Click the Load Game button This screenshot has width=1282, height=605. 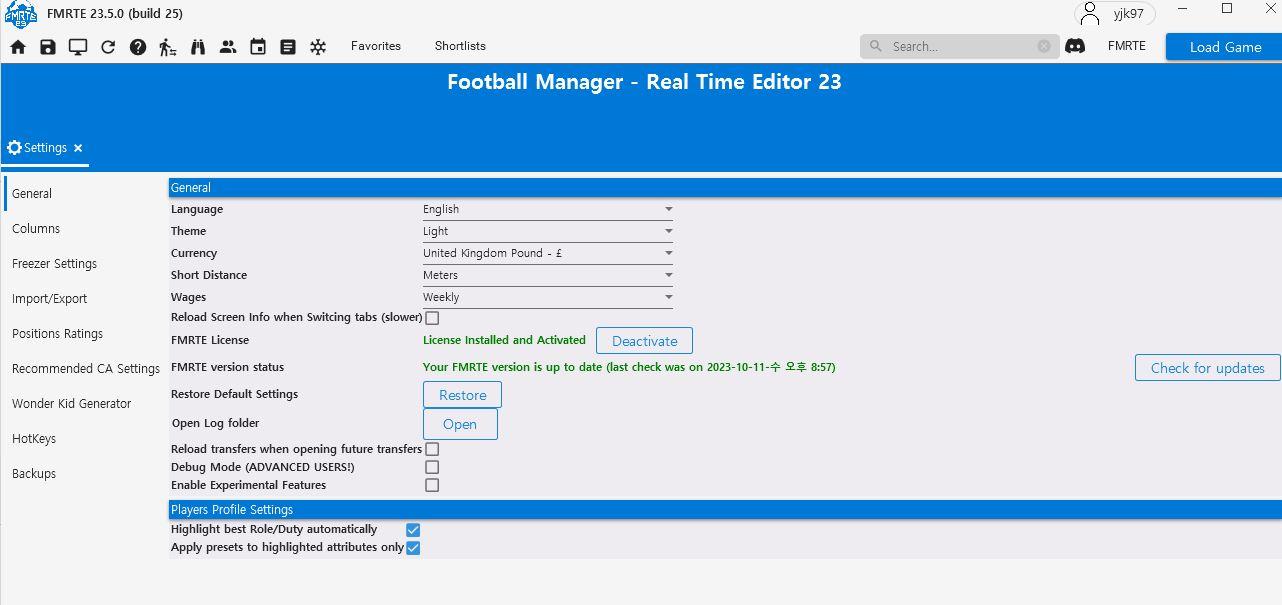(1225, 47)
